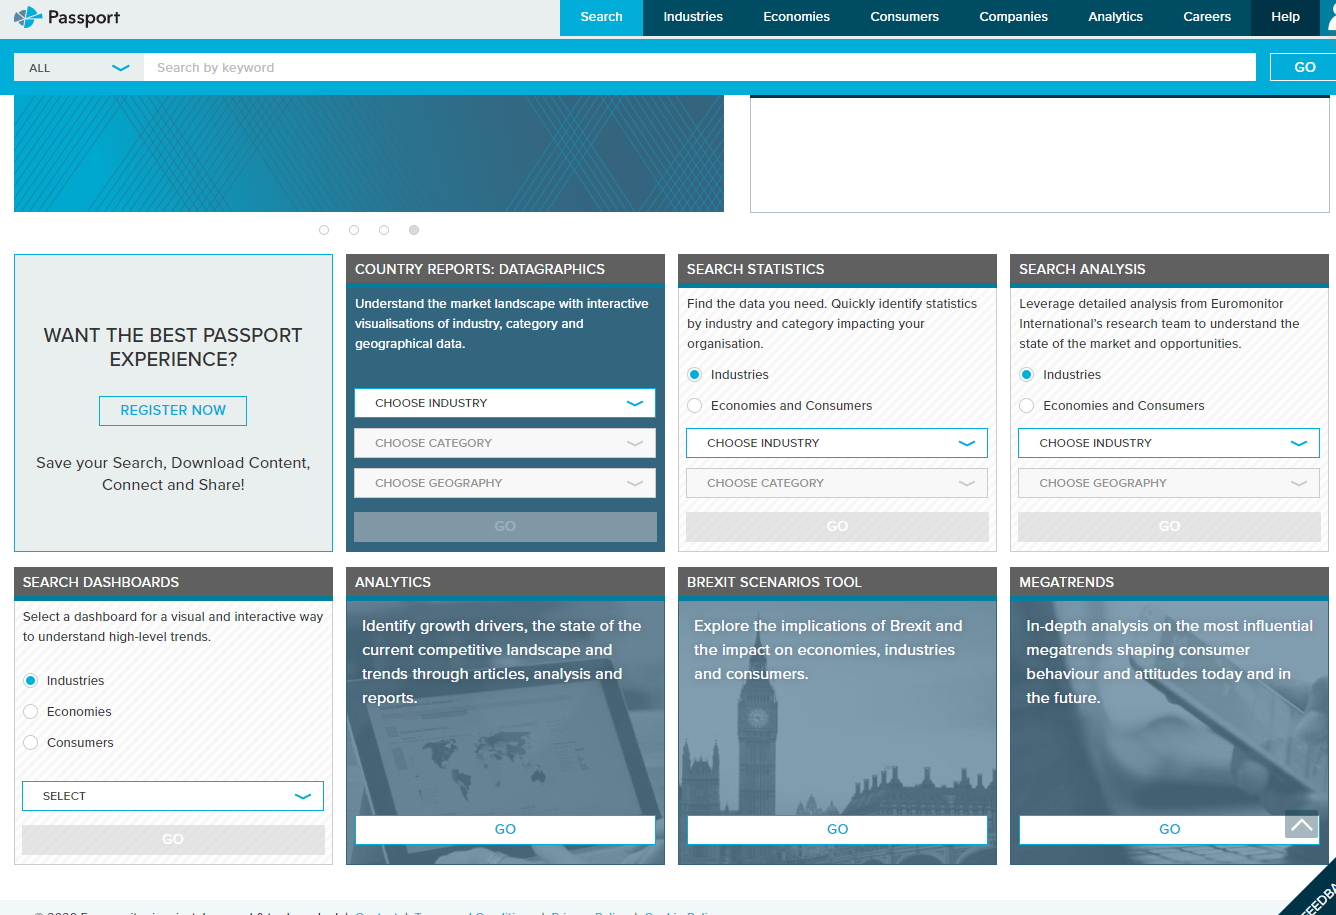Select the Industries radio in Search Statistics
Image resolution: width=1336 pixels, height=915 pixels.
[x=695, y=375]
